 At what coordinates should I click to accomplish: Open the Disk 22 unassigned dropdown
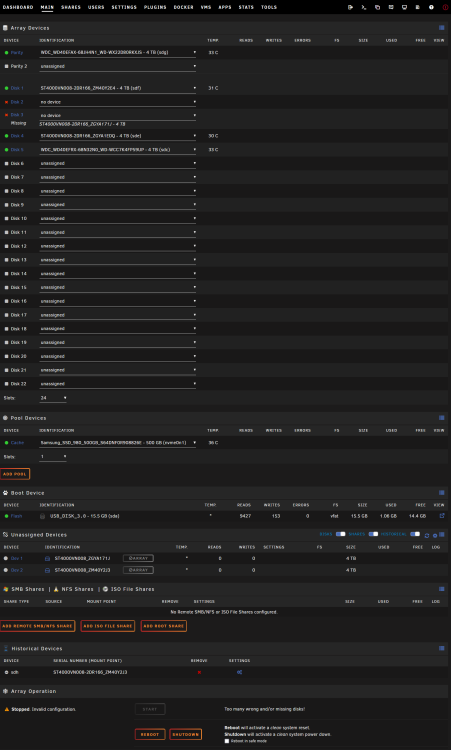[118, 384]
